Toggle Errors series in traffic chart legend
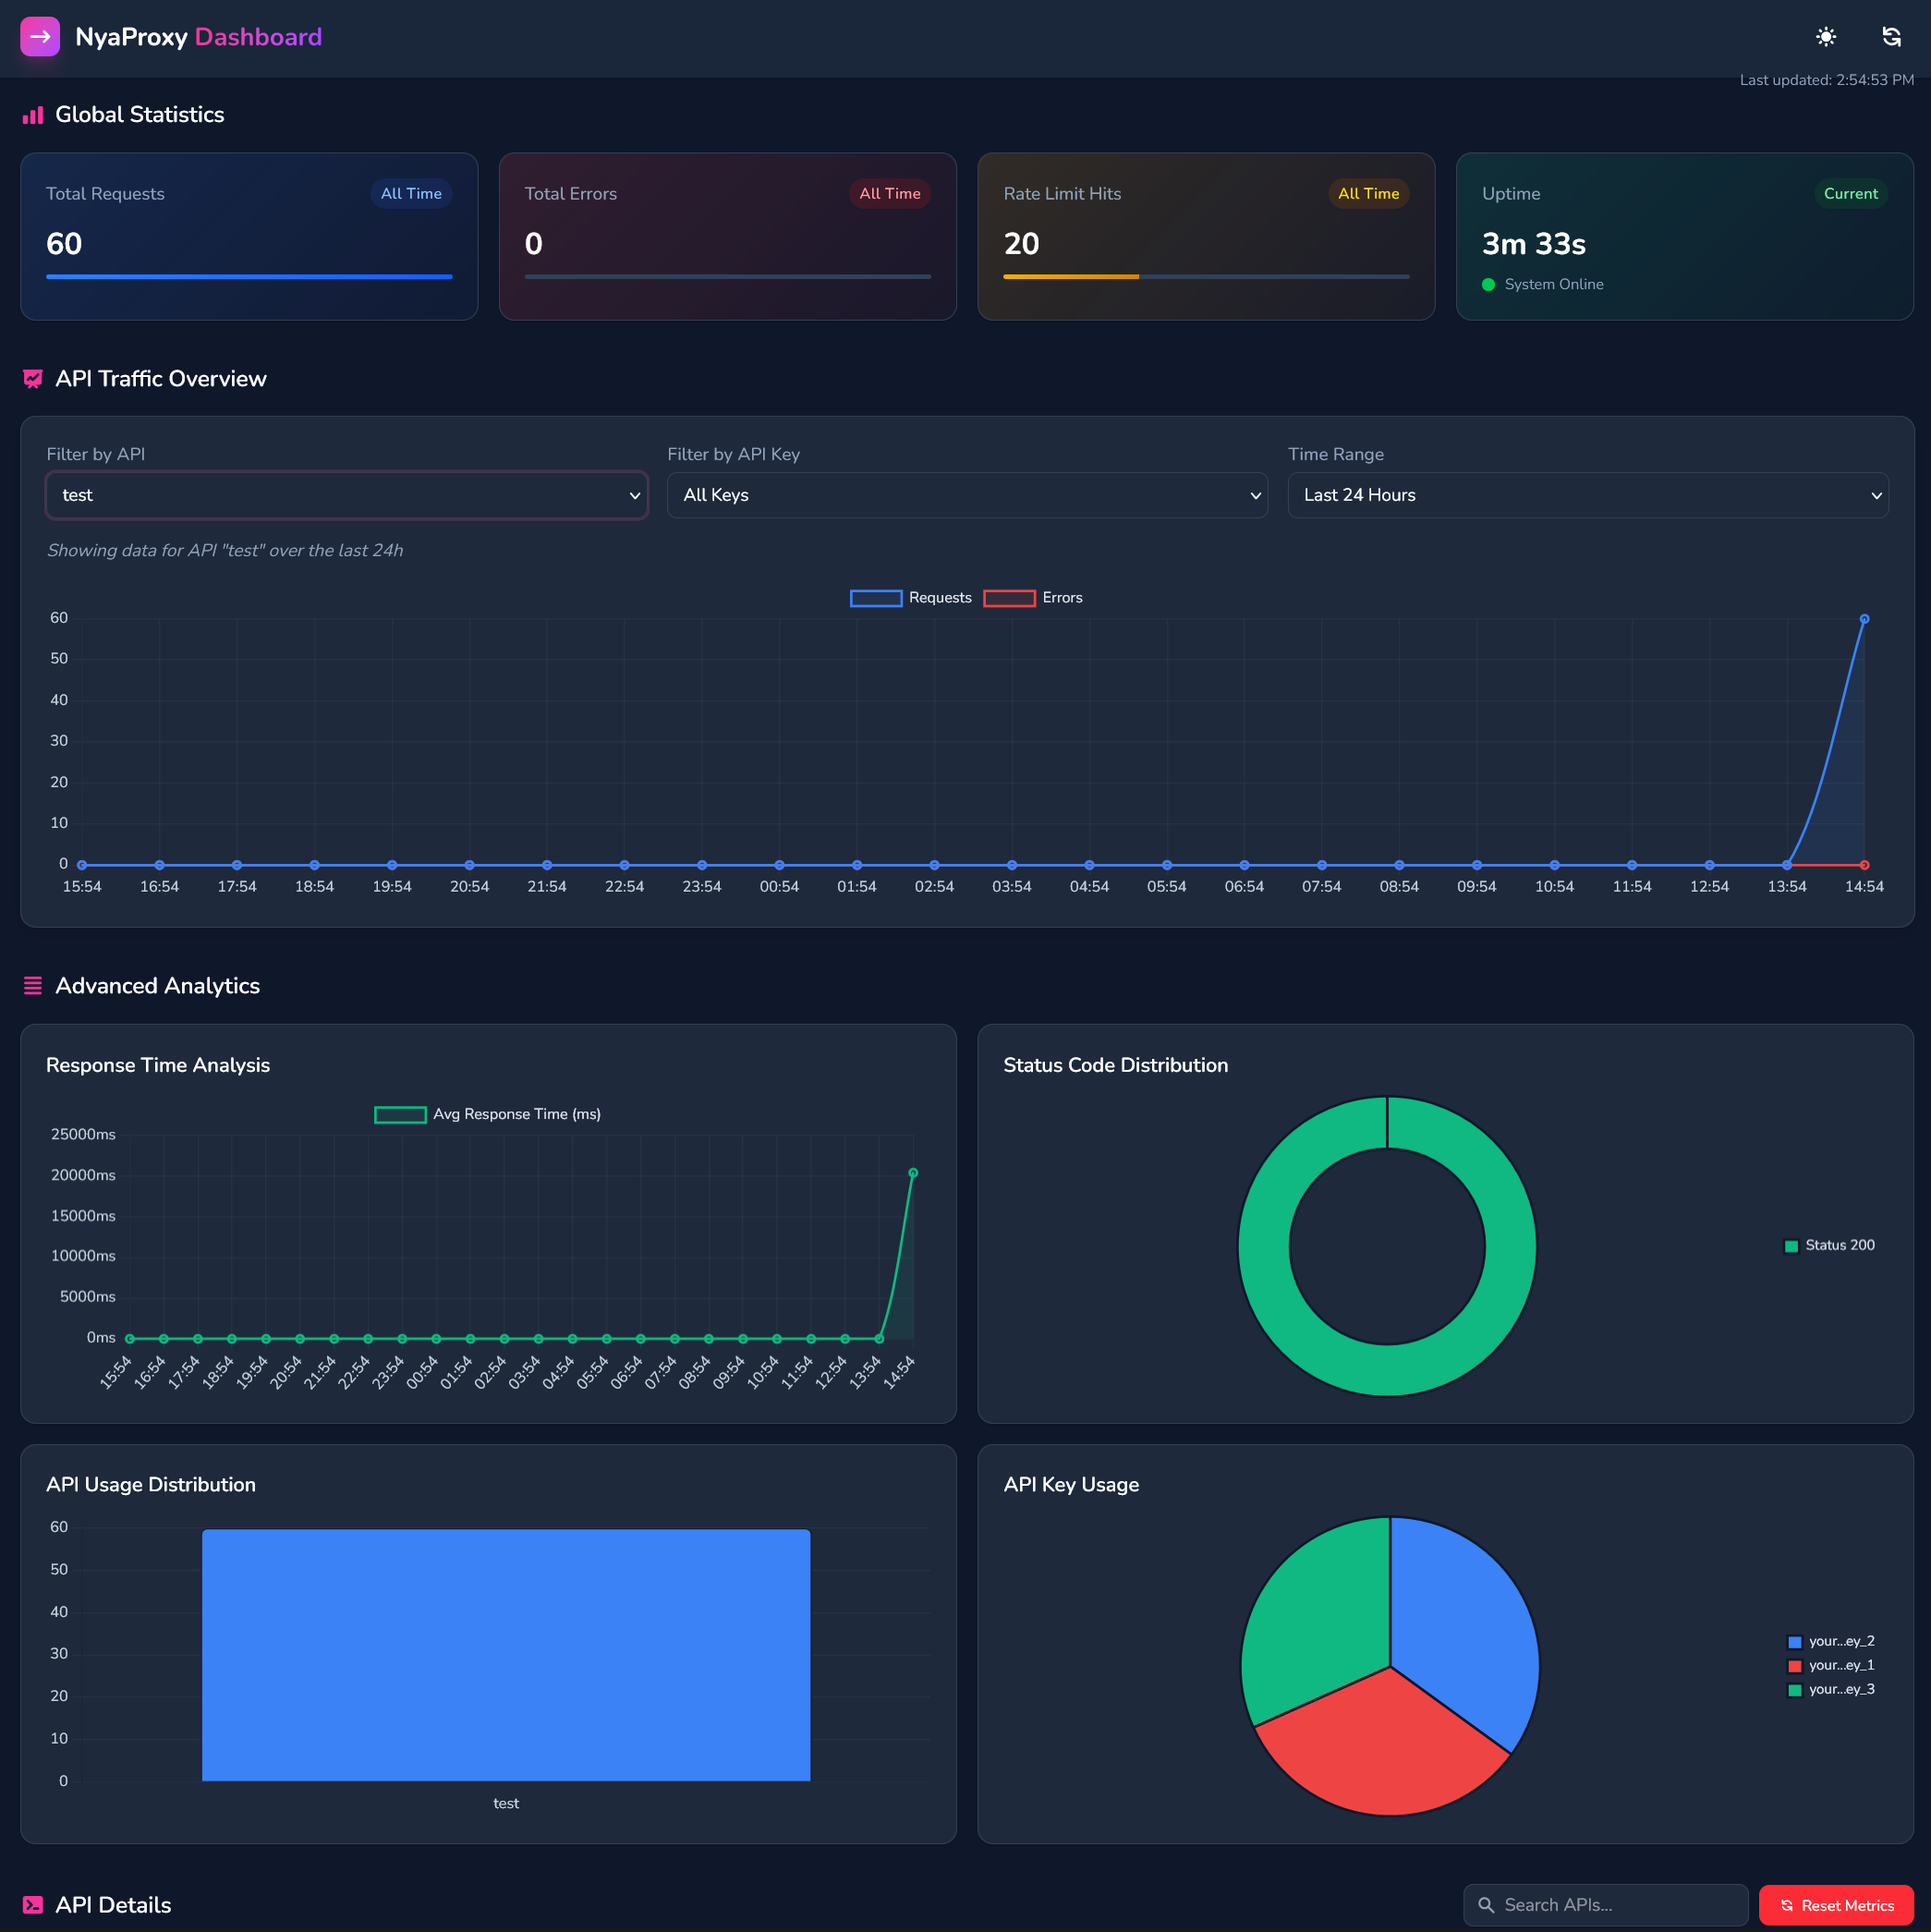 1033,598
